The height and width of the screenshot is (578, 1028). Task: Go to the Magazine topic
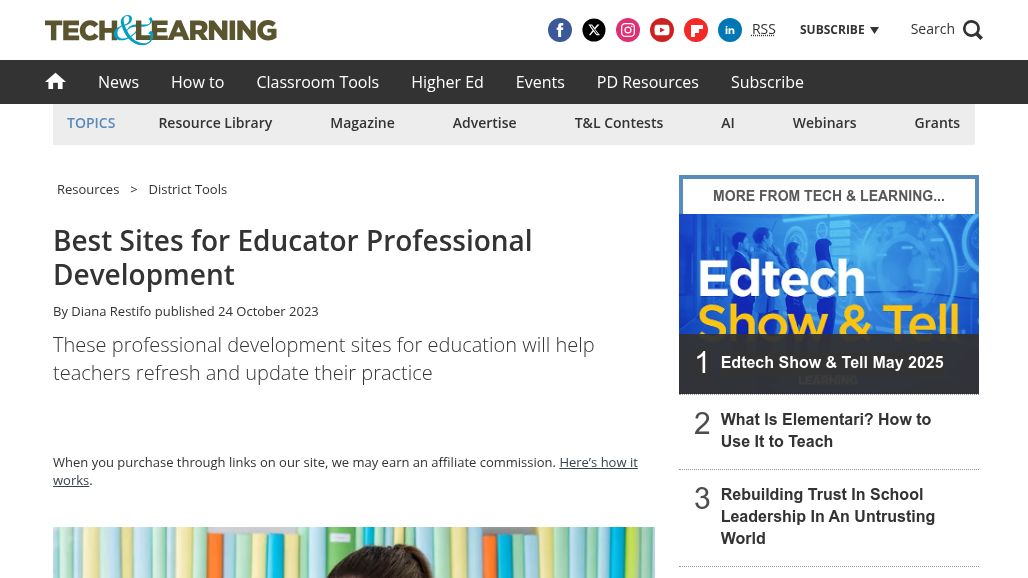(363, 123)
